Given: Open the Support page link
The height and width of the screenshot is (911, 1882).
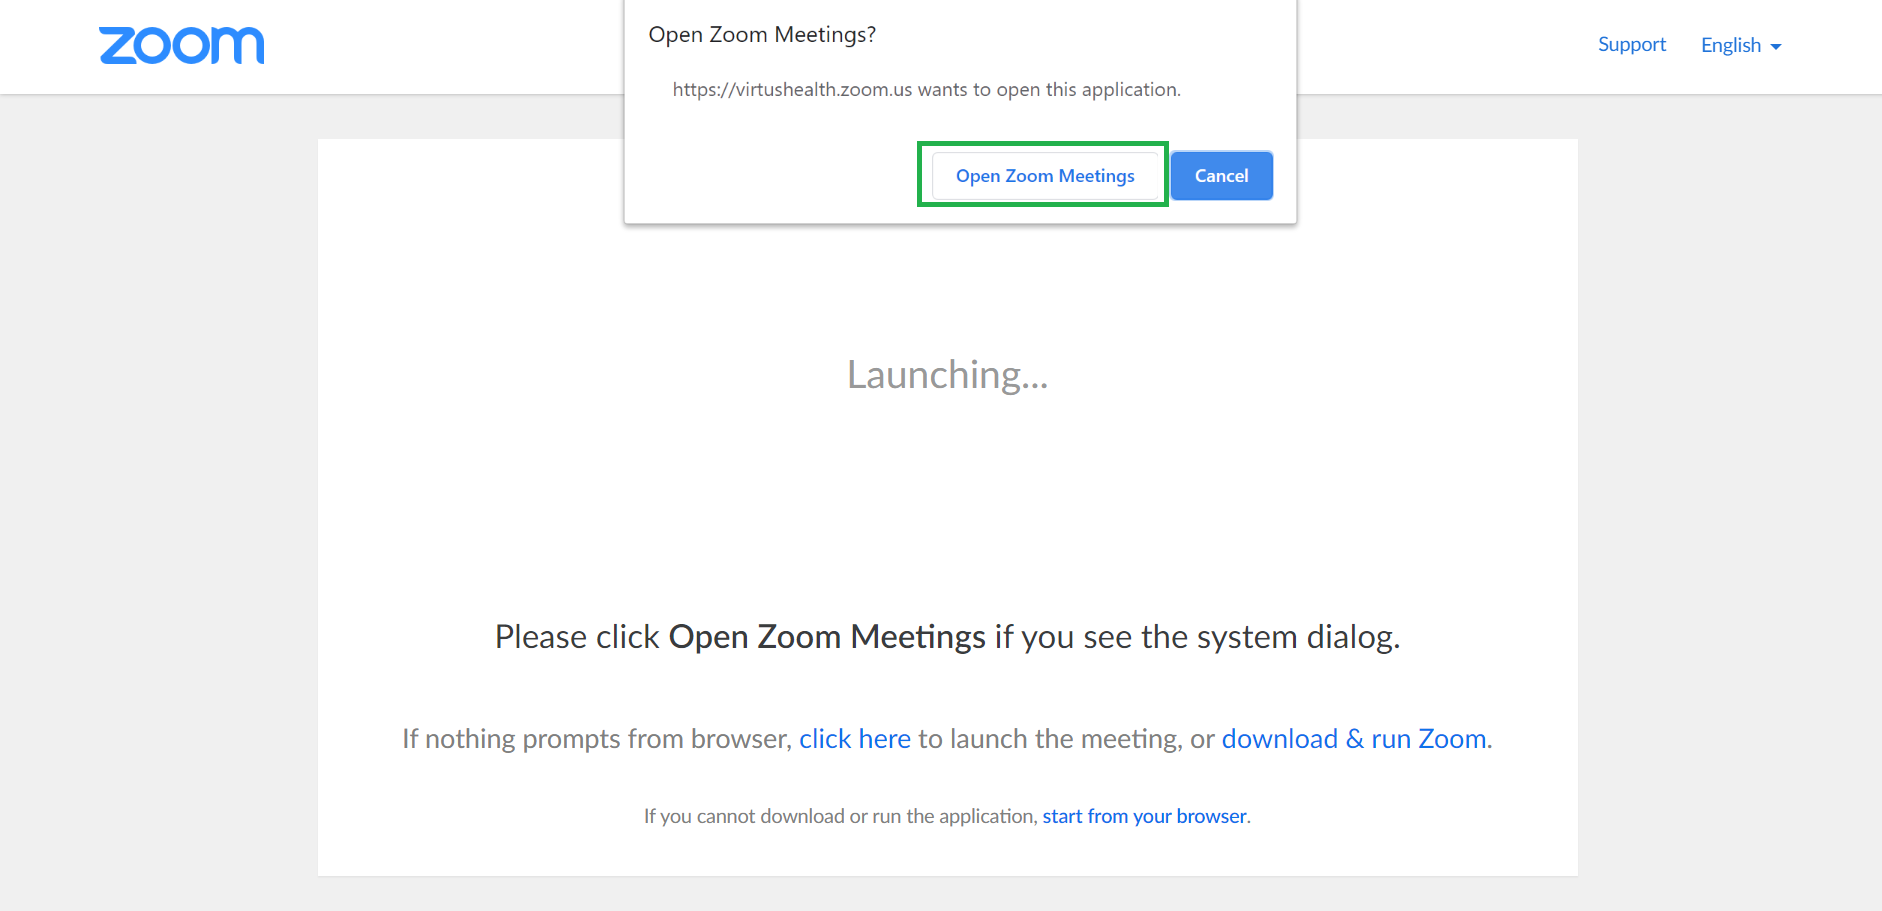Looking at the screenshot, I should [x=1631, y=45].
